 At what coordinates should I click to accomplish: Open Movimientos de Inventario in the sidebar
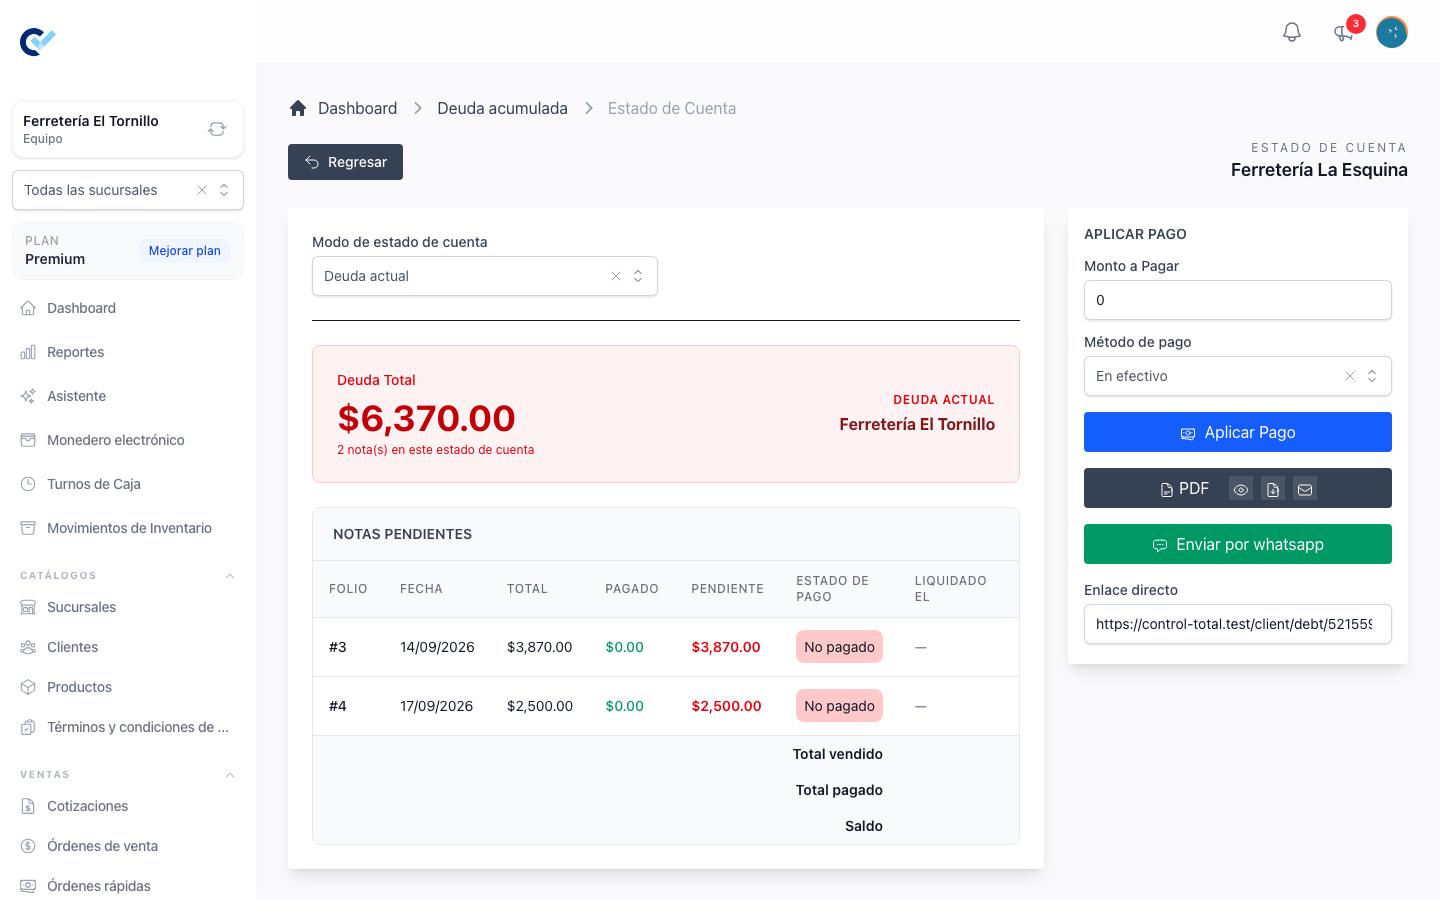pyautogui.click(x=127, y=528)
